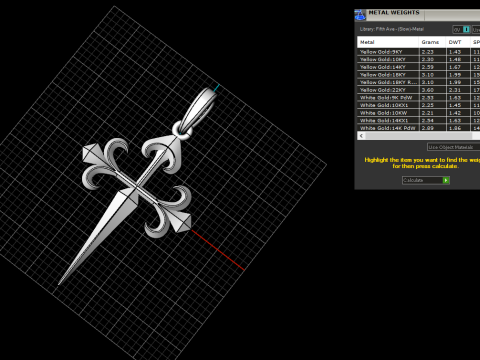Select the White Gold:10KX1 row
The image size is (480, 360).
tap(419, 105)
